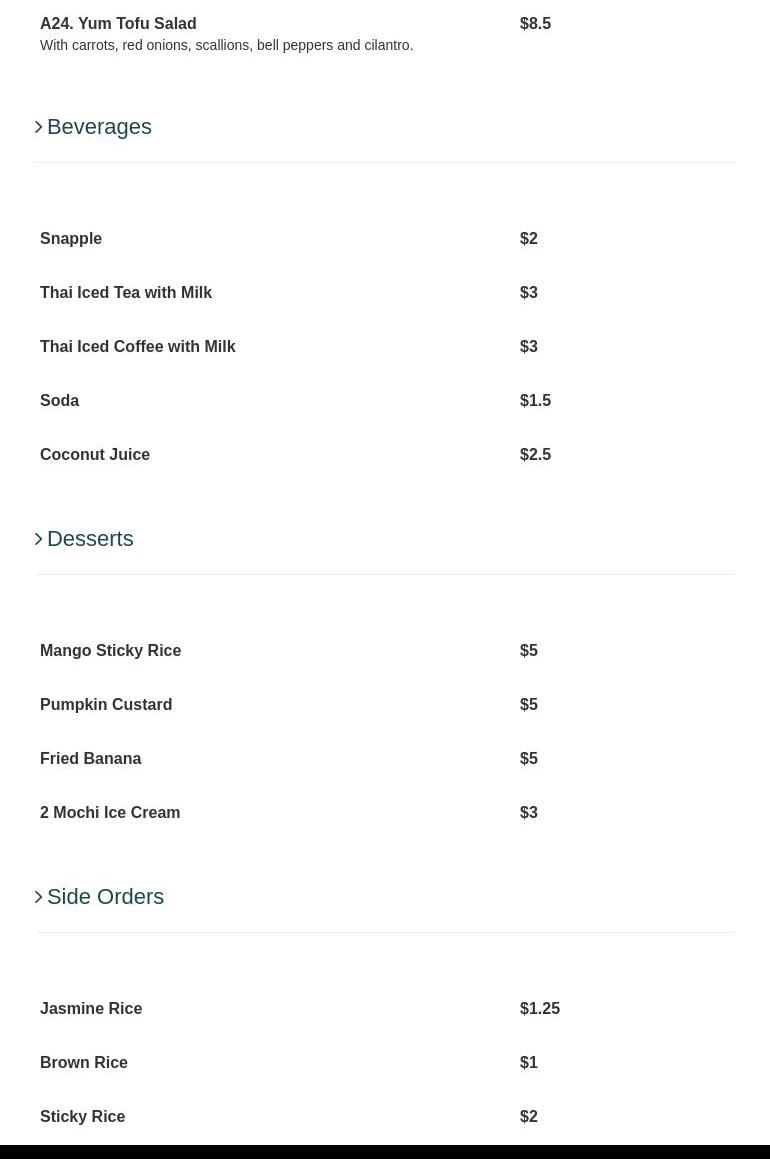The width and height of the screenshot is (770, 1159).
Task: Select the Soda menu item
Action: coord(59,401)
